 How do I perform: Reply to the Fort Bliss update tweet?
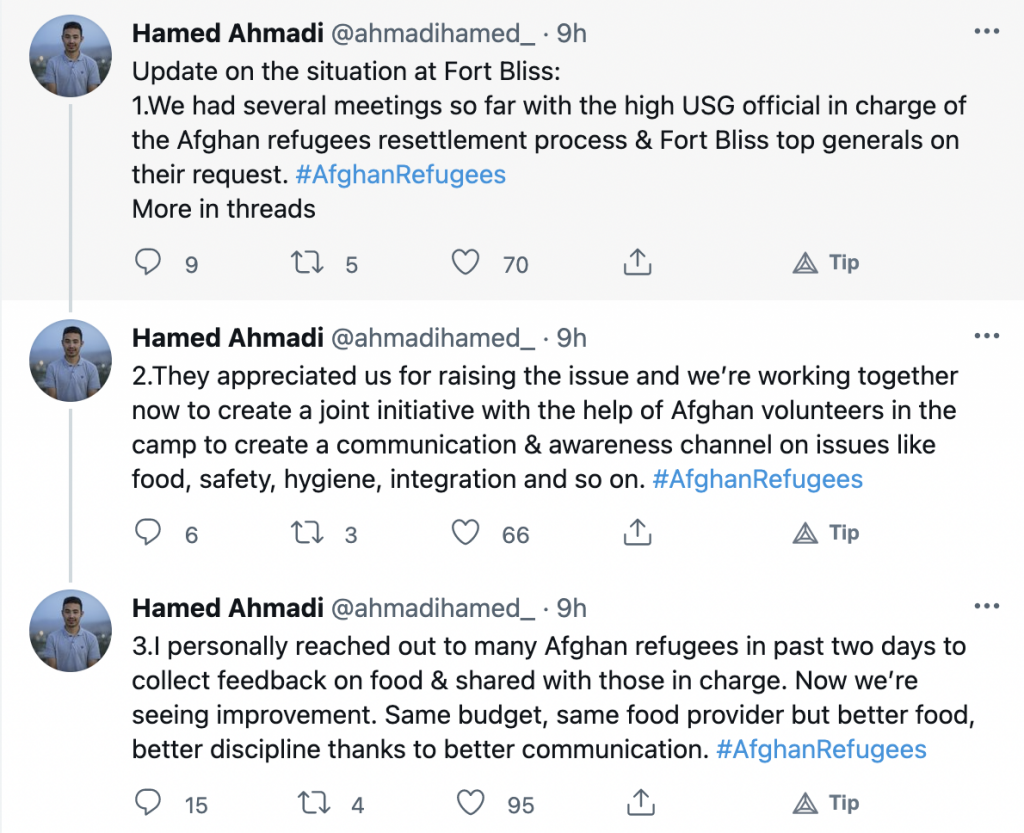[148, 263]
